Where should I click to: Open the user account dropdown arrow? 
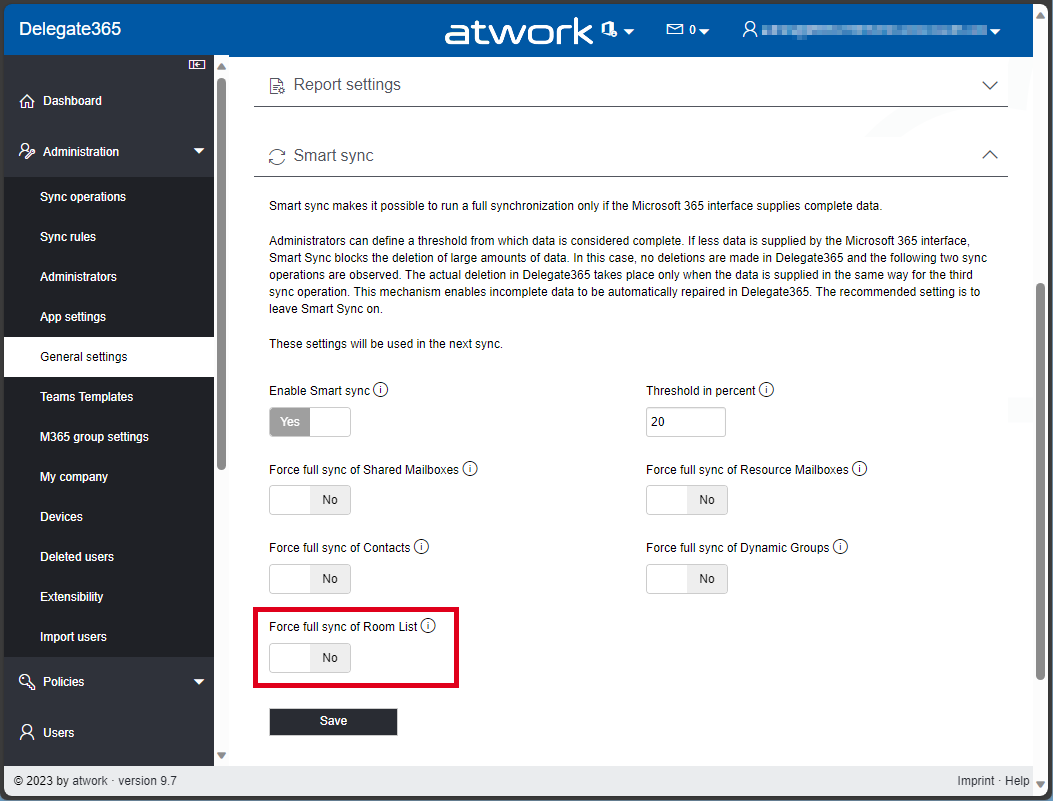coord(995,31)
